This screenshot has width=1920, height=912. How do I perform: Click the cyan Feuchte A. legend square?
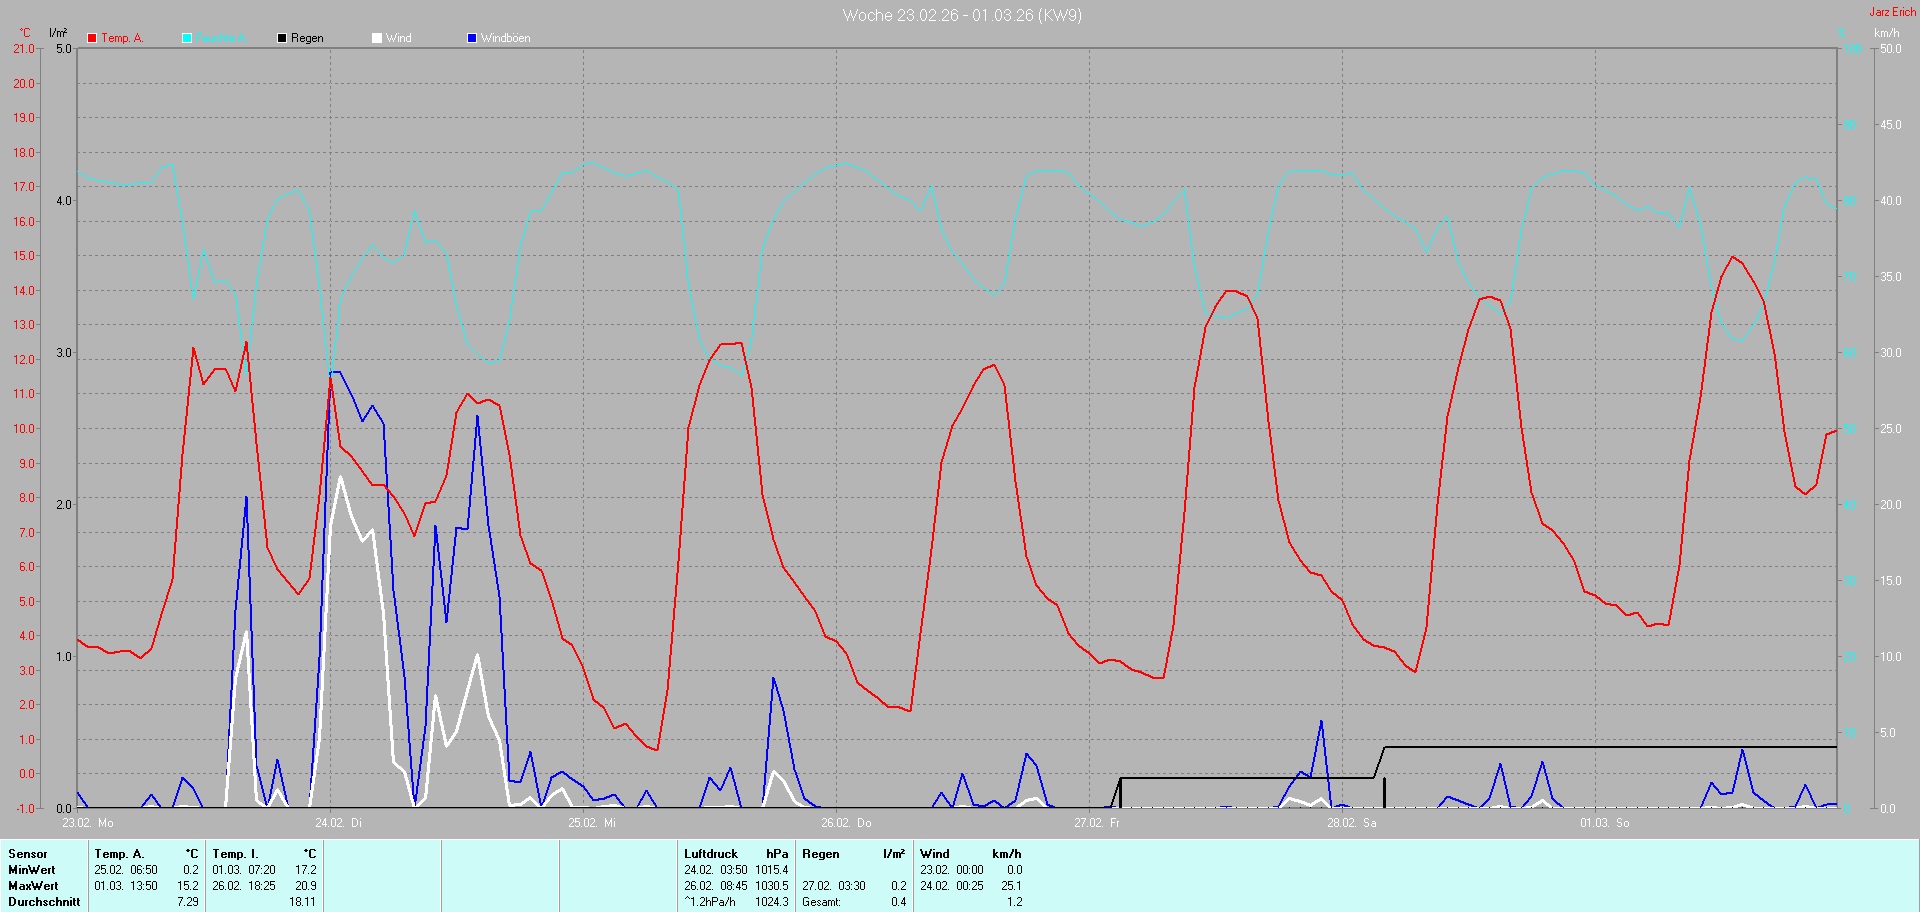187,38
